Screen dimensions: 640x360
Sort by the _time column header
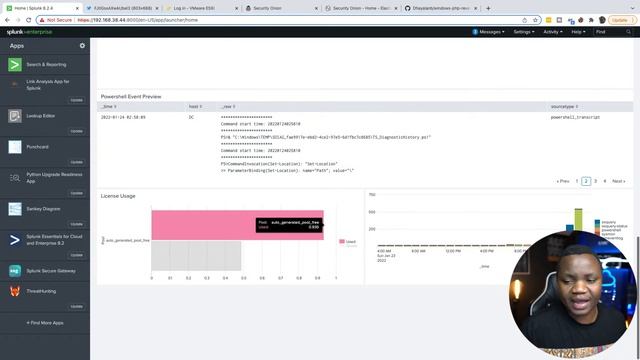coord(109,107)
